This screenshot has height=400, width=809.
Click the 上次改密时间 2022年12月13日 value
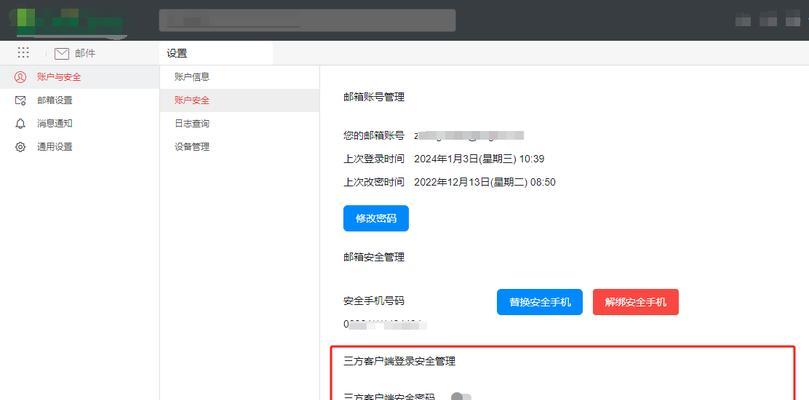[484, 182]
